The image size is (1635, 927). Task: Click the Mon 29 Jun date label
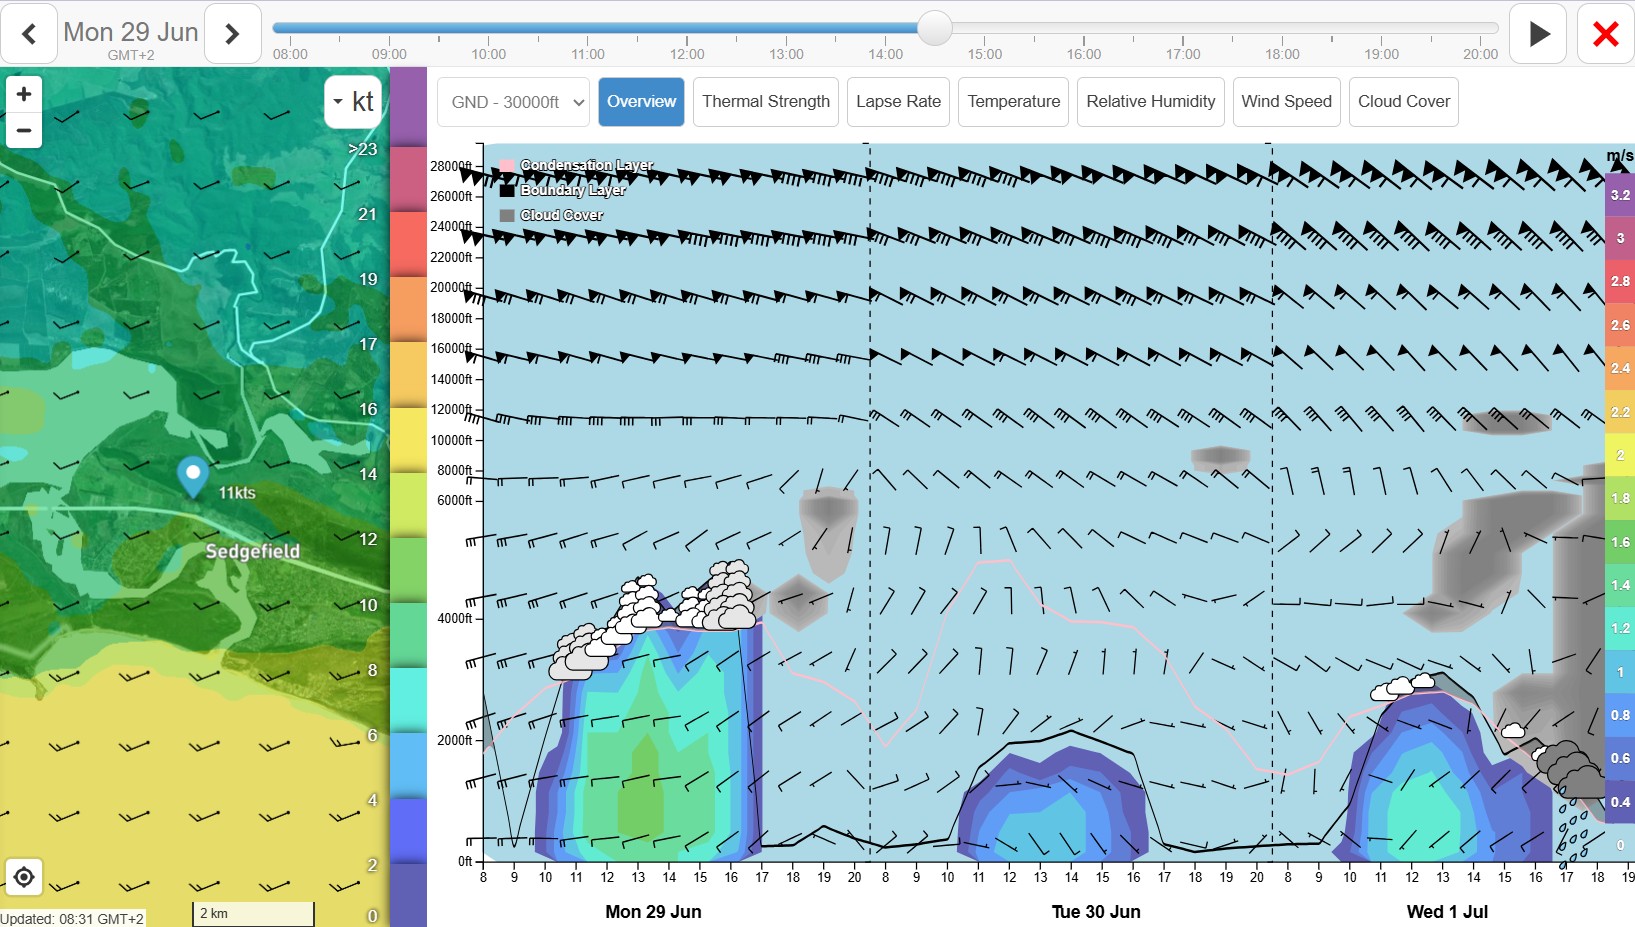click(x=131, y=32)
